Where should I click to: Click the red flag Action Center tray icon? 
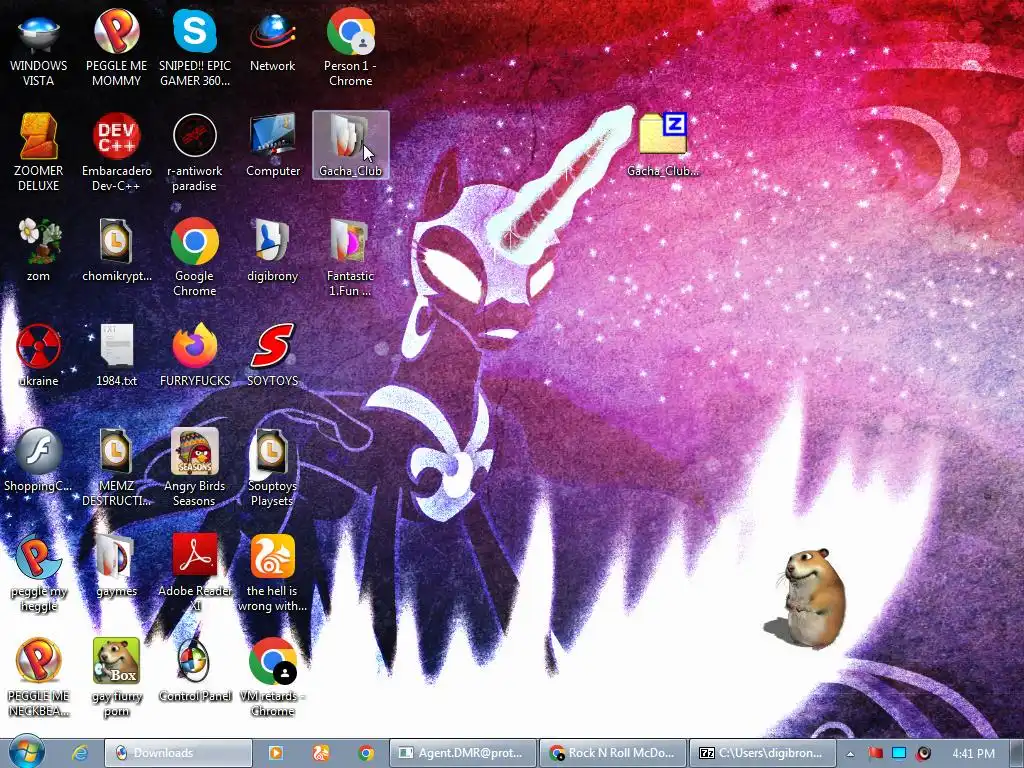(875, 753)
